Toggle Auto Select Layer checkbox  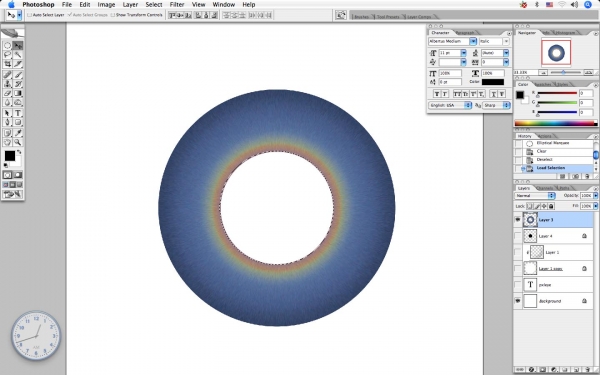point(29,15)
